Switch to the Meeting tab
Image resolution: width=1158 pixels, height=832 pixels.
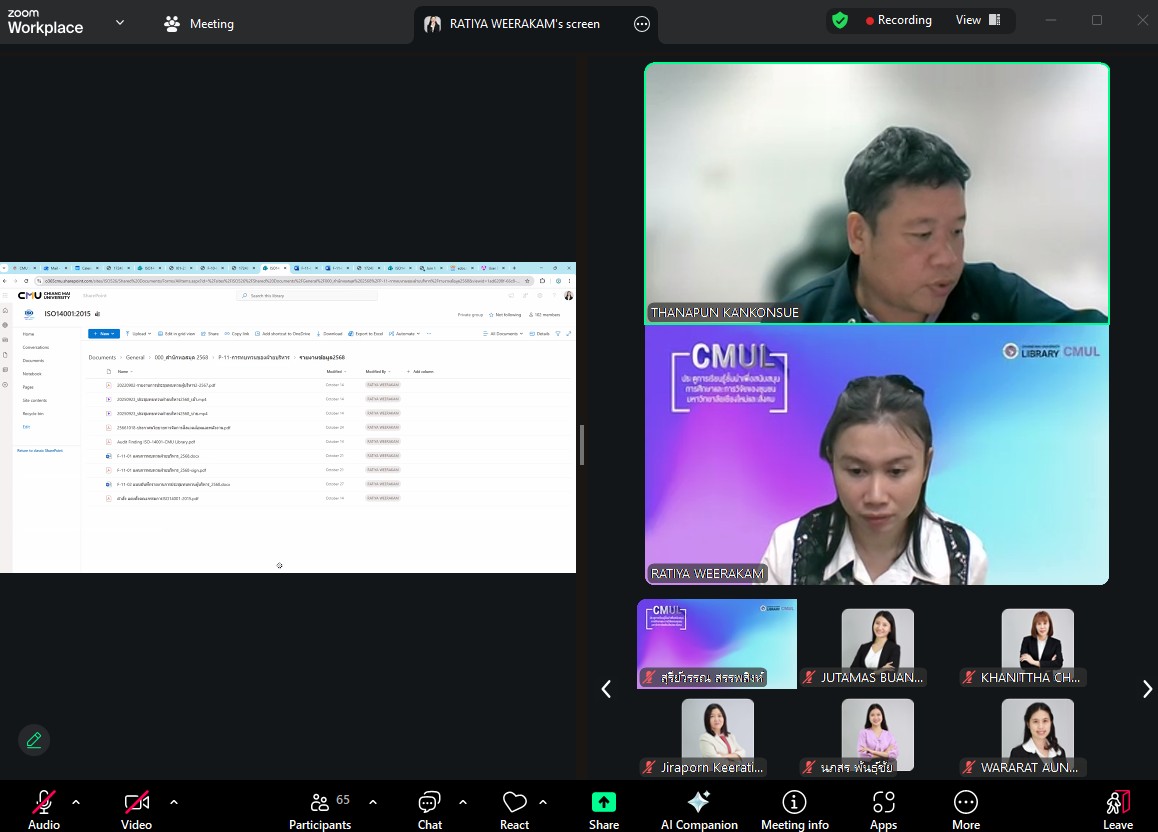[x=199, y=24]
